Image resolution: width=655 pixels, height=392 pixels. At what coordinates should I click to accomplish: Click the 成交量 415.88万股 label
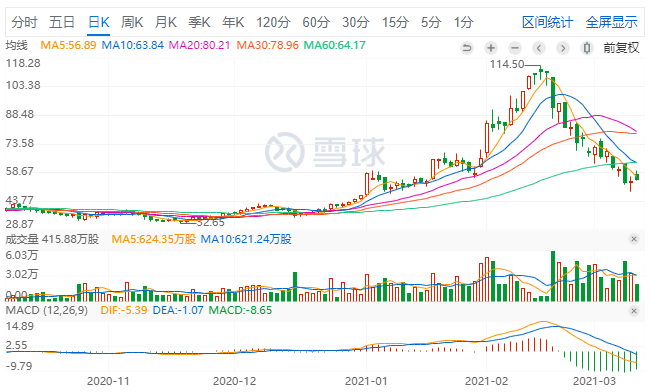point(52,239)
